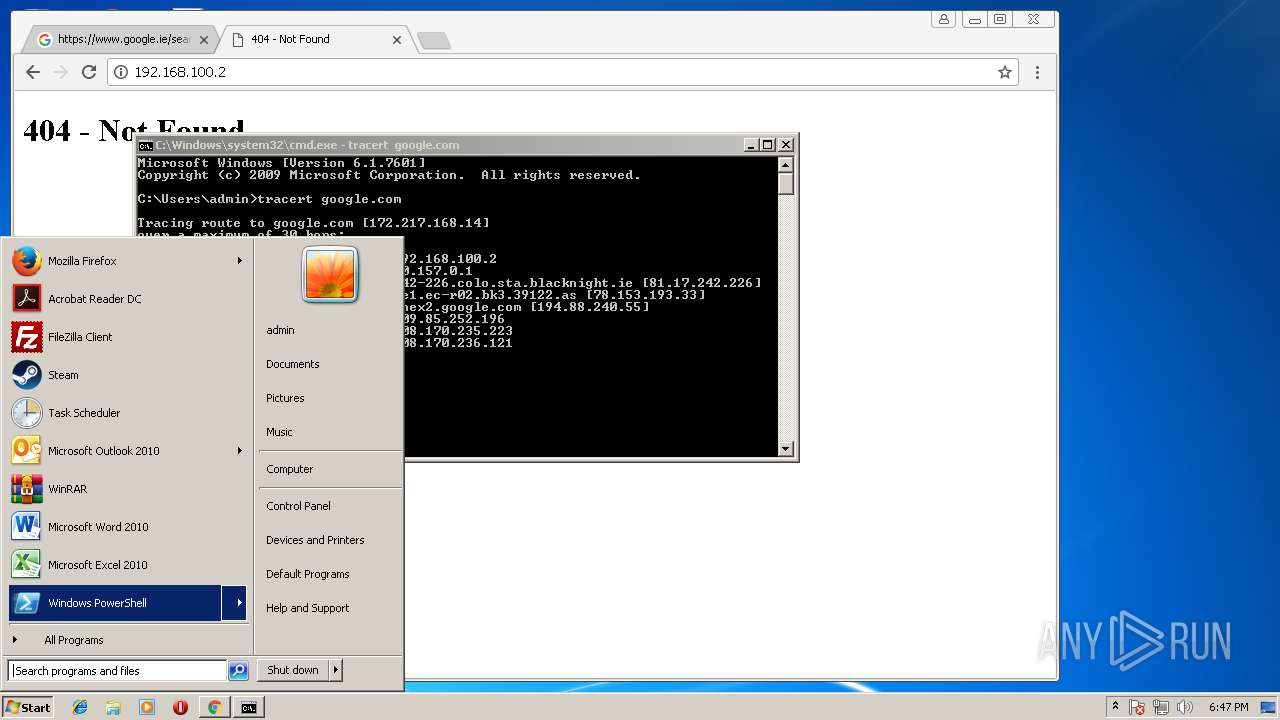Open Help and Support

308,608
